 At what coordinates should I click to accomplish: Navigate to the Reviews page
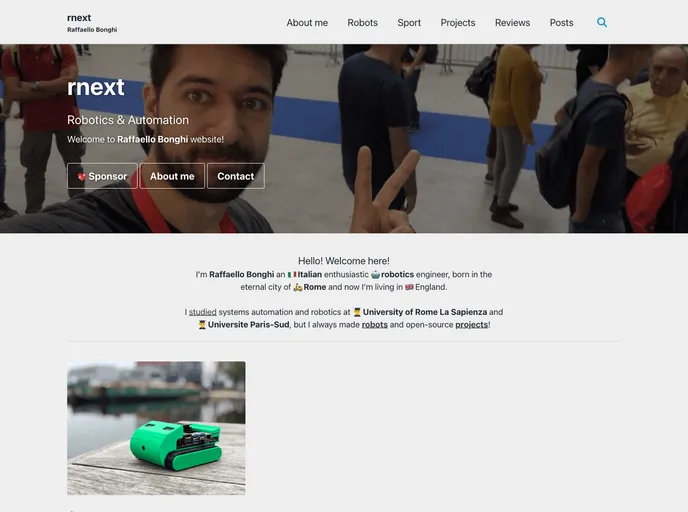pos(512,22)
